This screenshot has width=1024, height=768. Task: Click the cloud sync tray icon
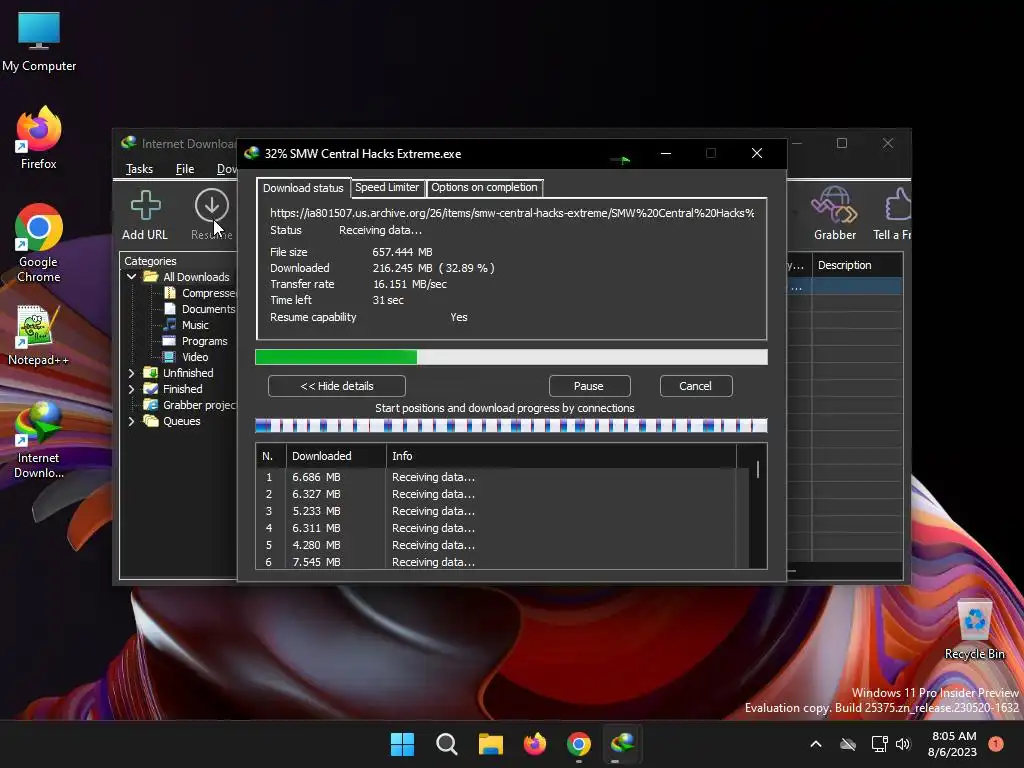click(x=848, y=744)
